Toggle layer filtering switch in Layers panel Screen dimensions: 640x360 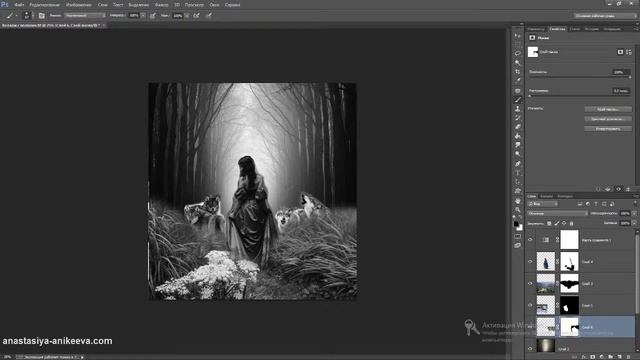pyautogui.click(x=635, y=203)
